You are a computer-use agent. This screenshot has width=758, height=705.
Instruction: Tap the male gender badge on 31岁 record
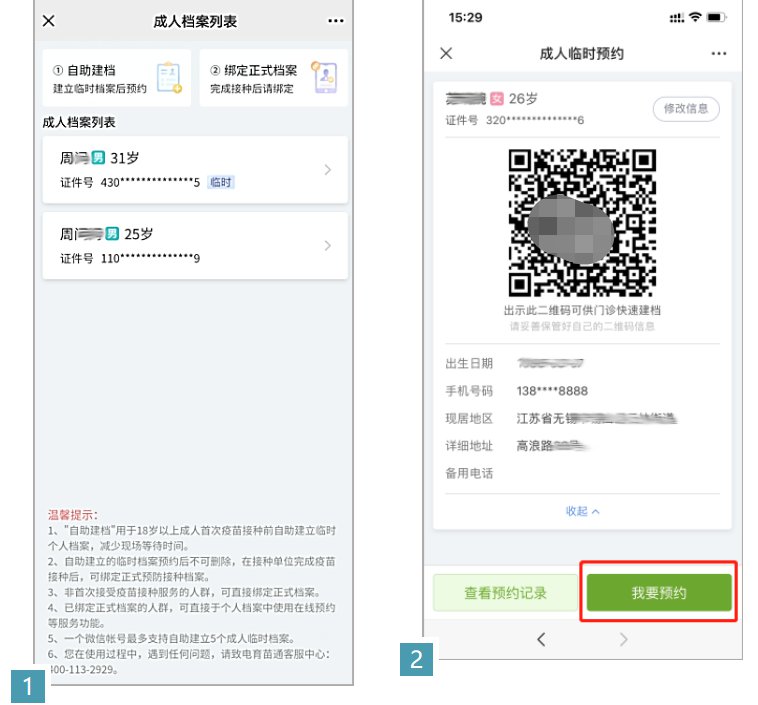pyautogui.click(x=98, y=158)
